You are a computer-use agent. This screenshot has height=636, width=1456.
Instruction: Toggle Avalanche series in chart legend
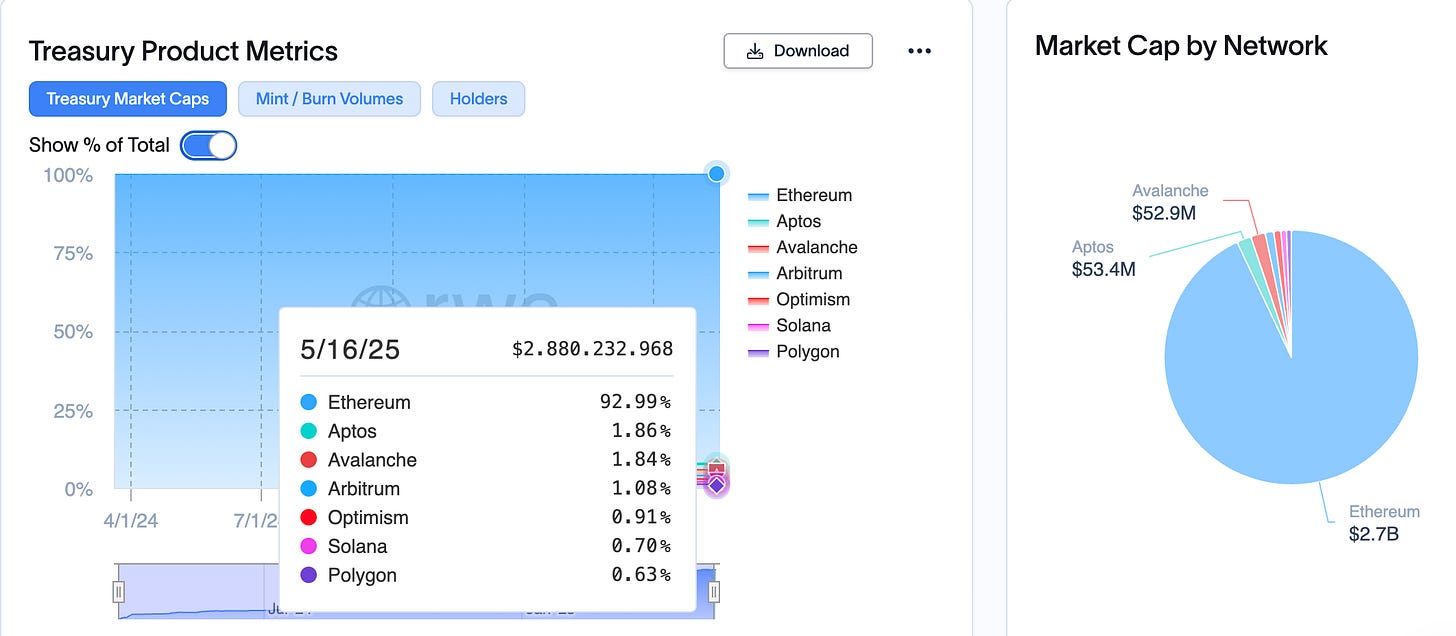(803, 247)
